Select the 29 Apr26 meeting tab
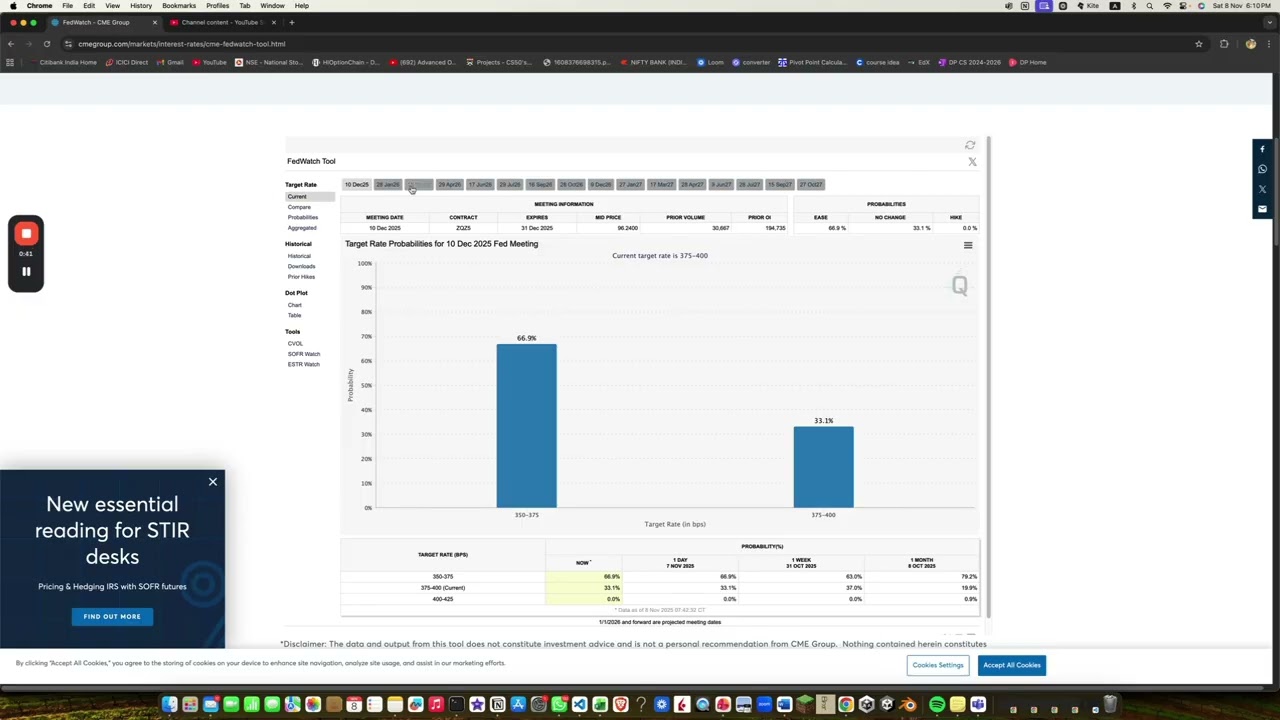The height and width of the screenshot is (720, 1280). point(449,185)
